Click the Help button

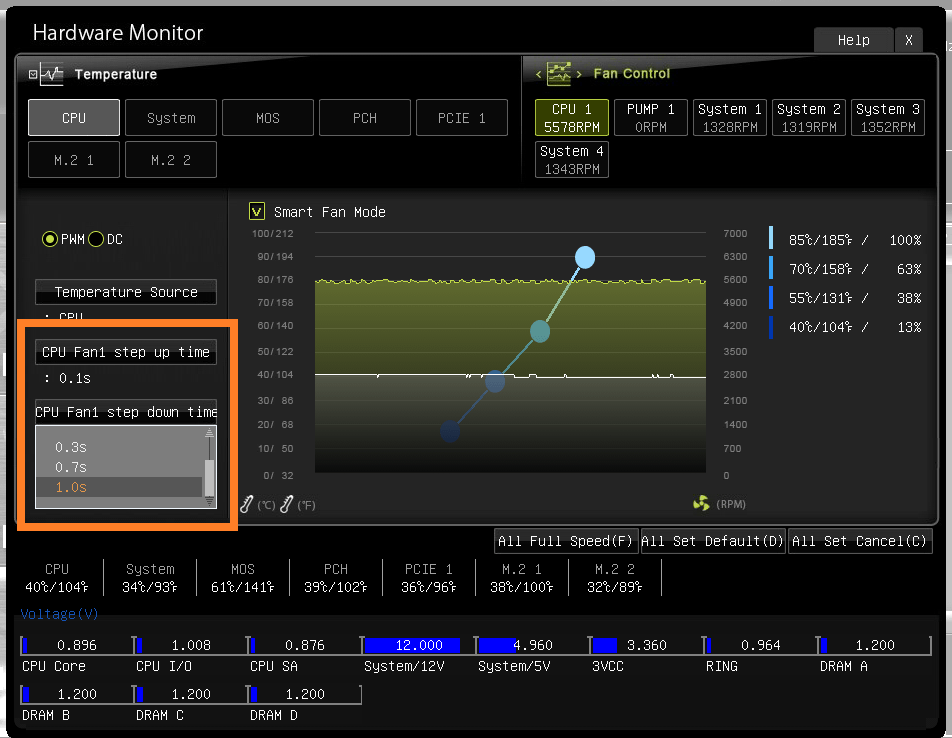click(854, 40)
